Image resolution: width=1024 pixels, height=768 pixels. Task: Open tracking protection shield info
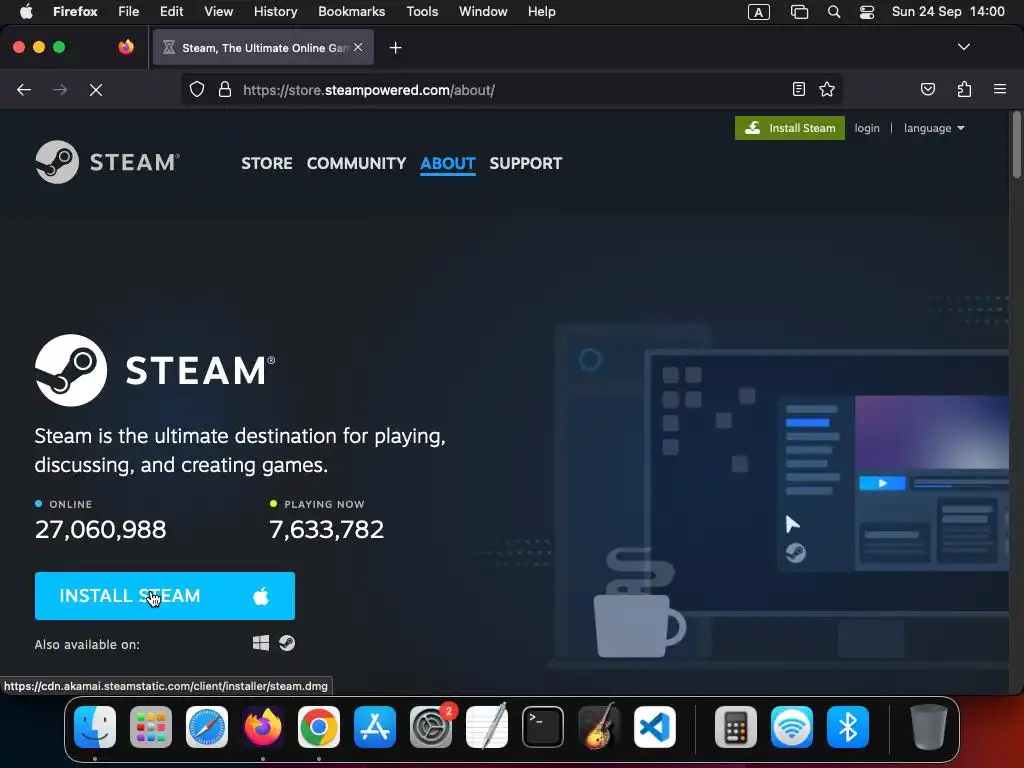[x=197, y=89]
